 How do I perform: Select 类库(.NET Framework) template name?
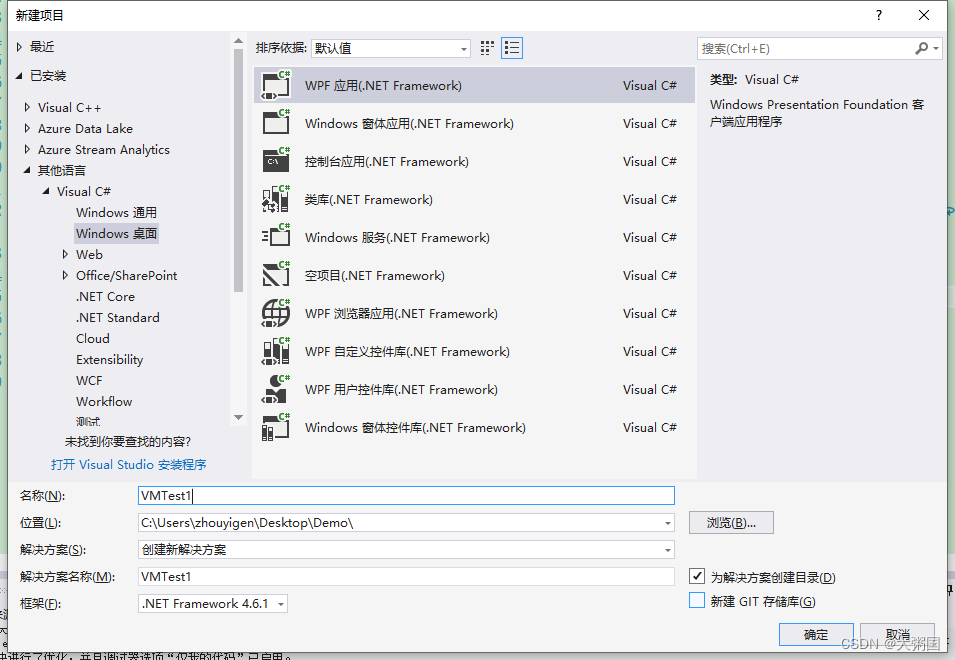368,200
